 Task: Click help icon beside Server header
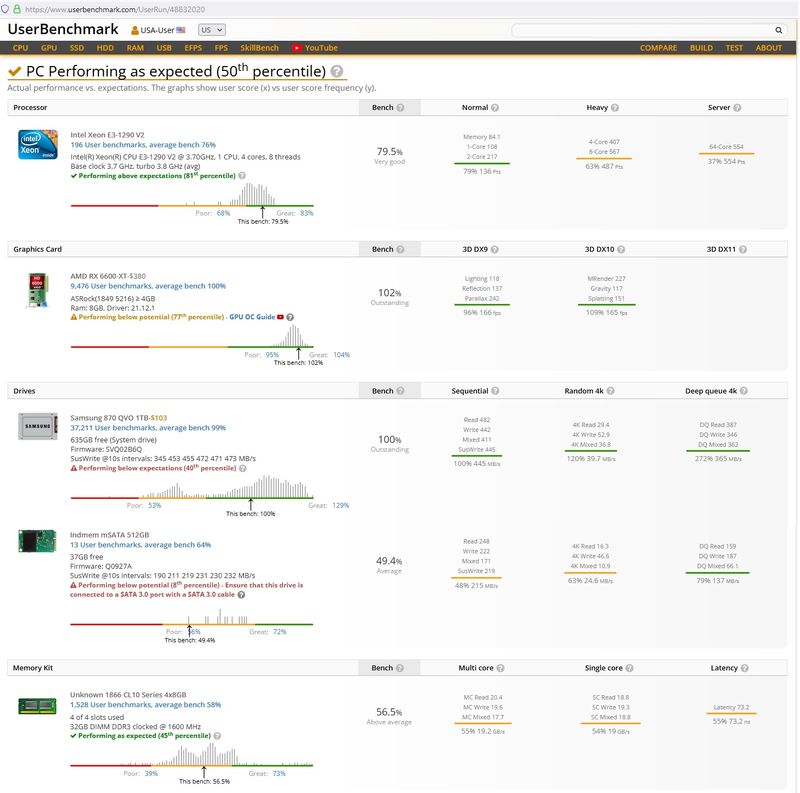point(737,108)
